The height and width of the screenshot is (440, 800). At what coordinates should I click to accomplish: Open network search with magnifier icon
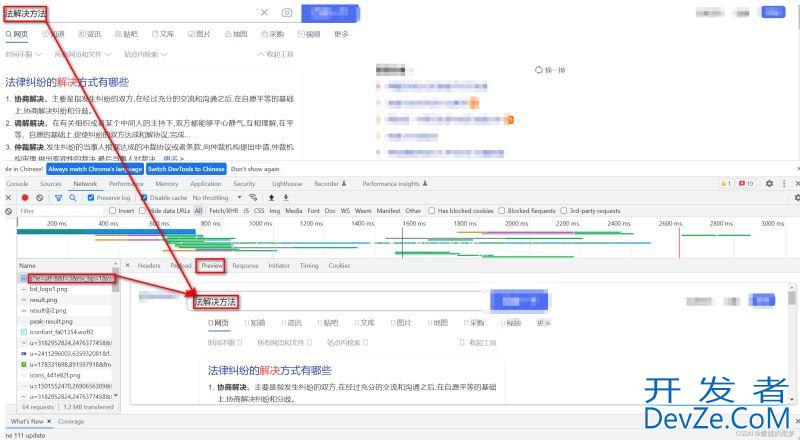(72, 198)
